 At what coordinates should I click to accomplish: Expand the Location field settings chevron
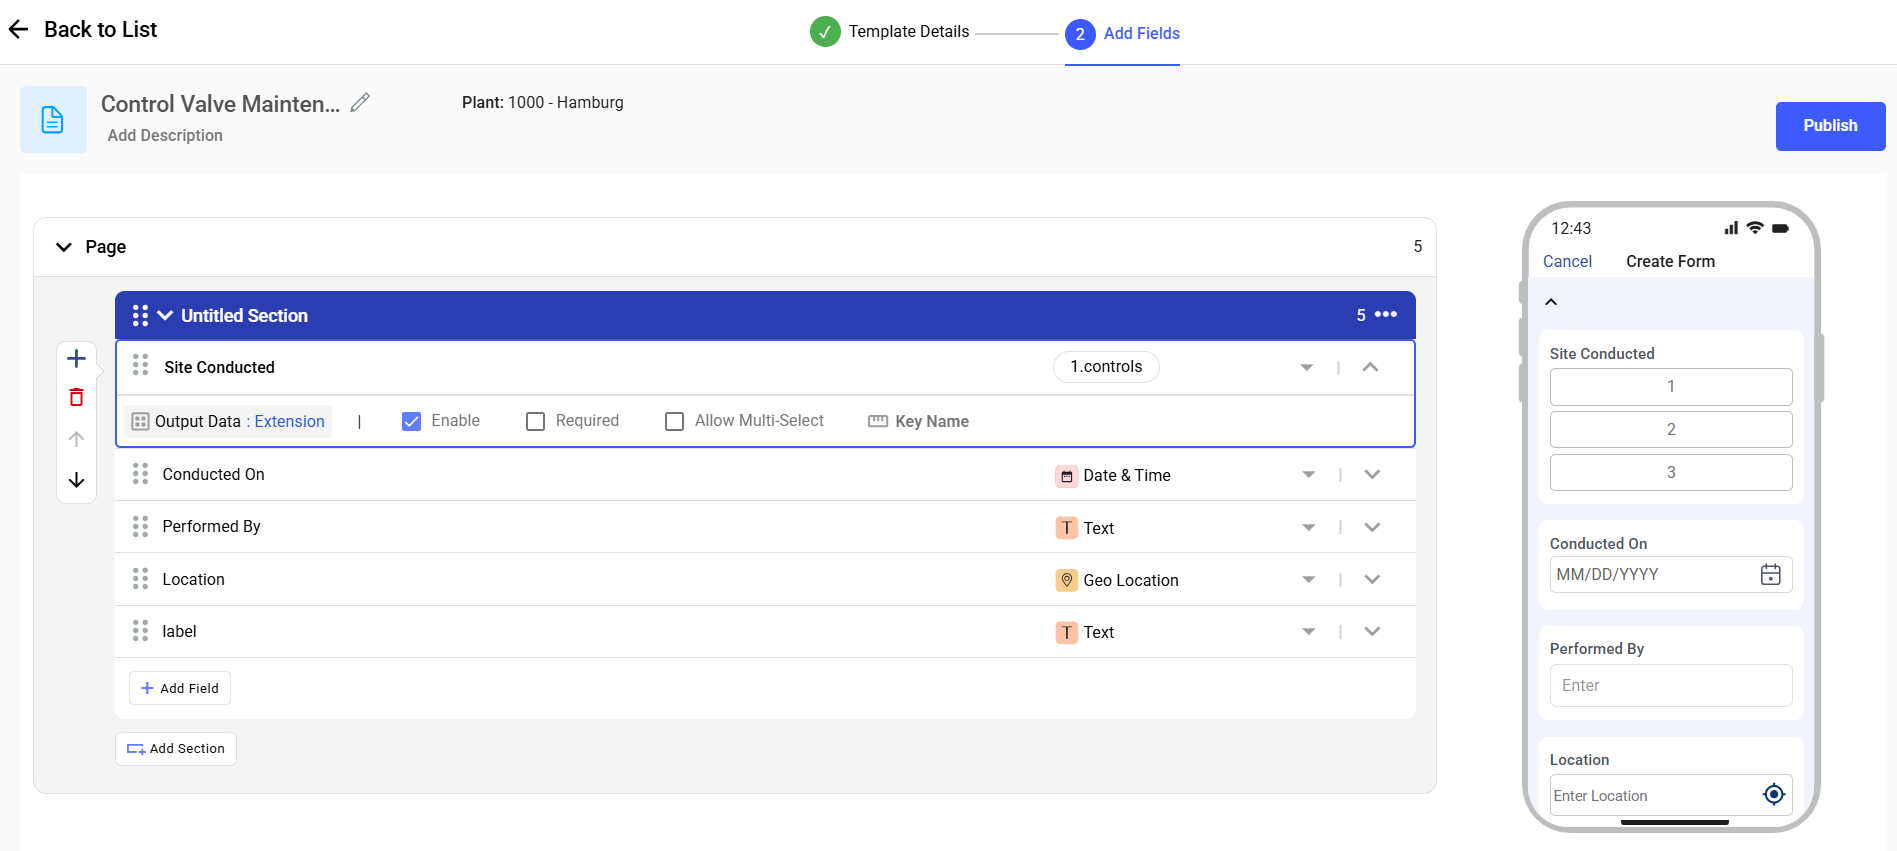(x=1372, y=579)
